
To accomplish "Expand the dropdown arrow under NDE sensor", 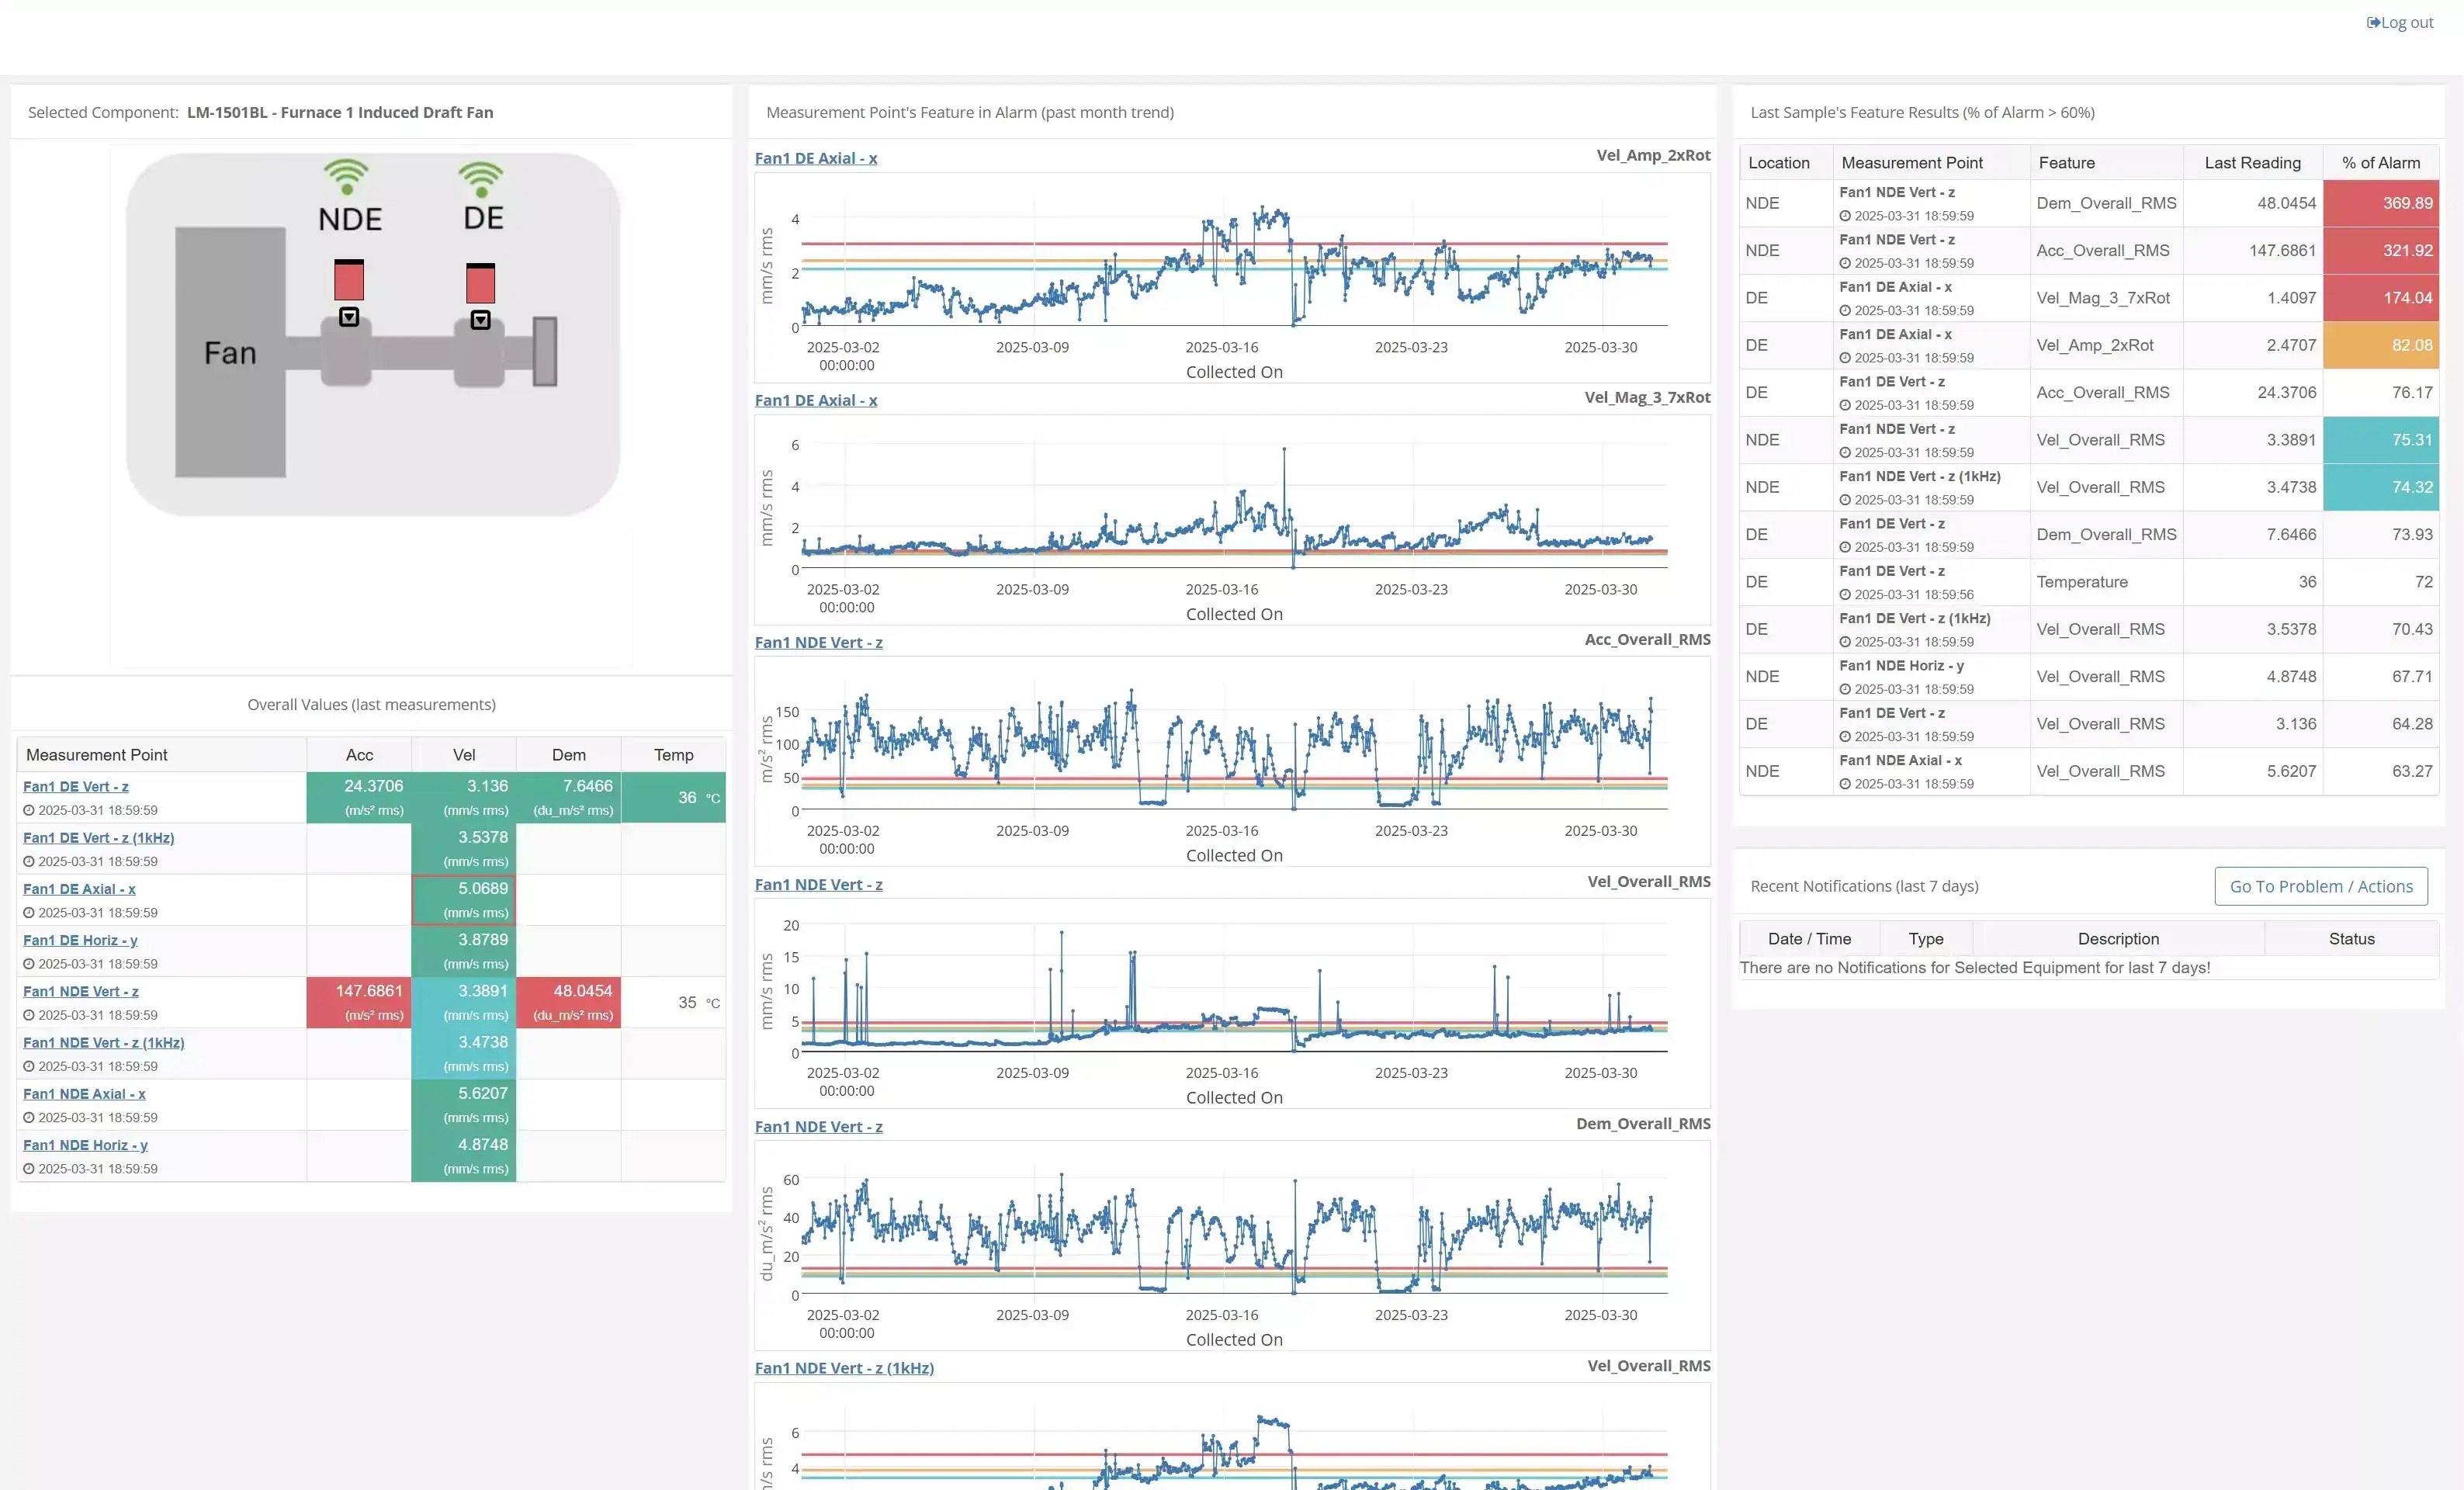I will click(x=349, y=317).
